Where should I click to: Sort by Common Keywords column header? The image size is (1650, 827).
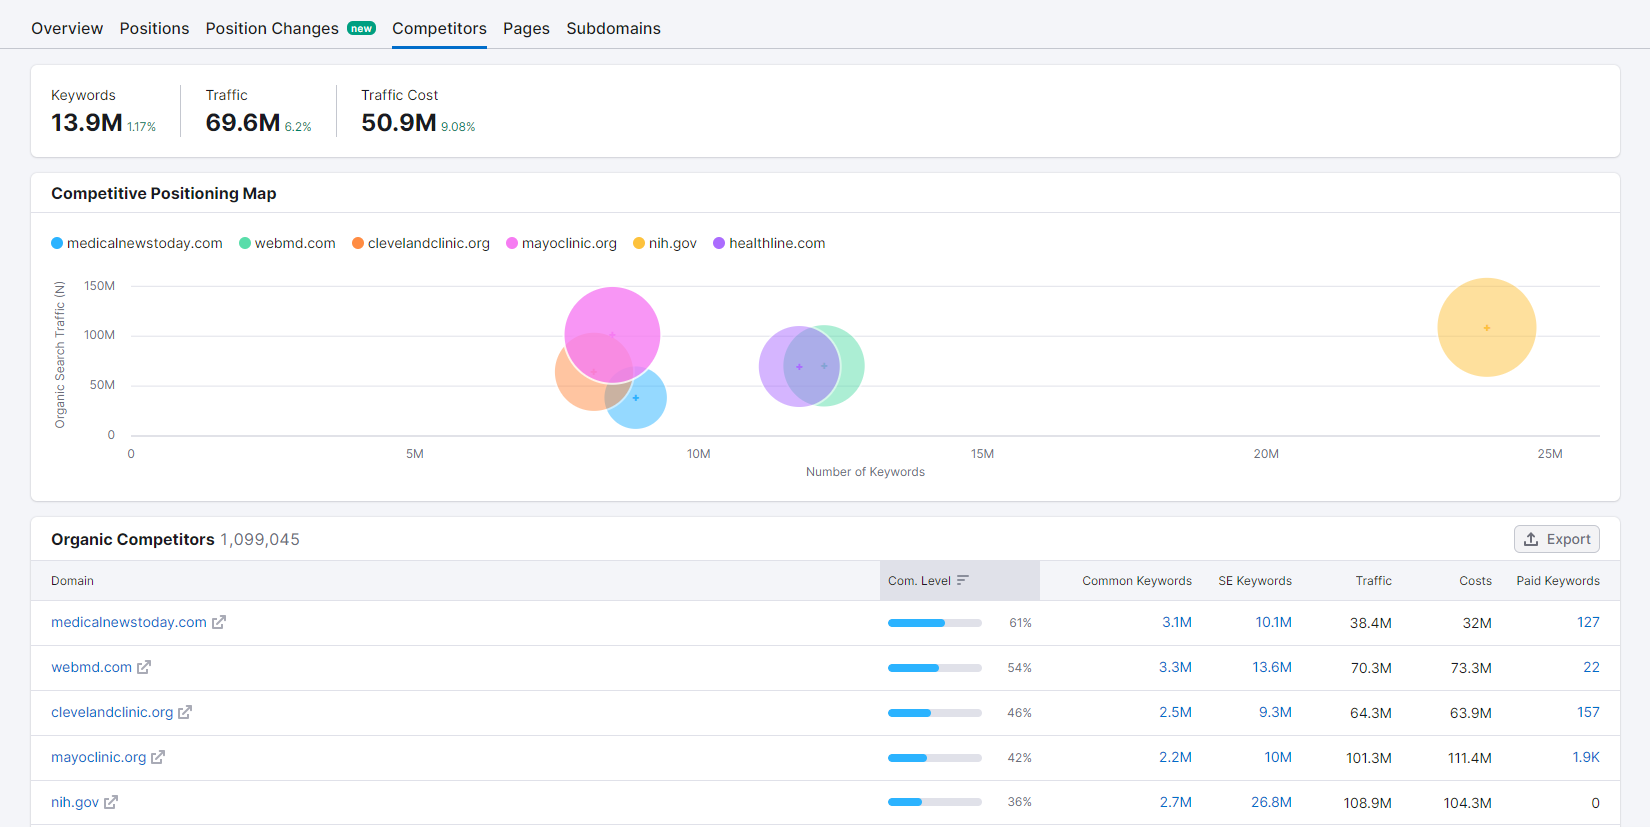click(1137, 581)
